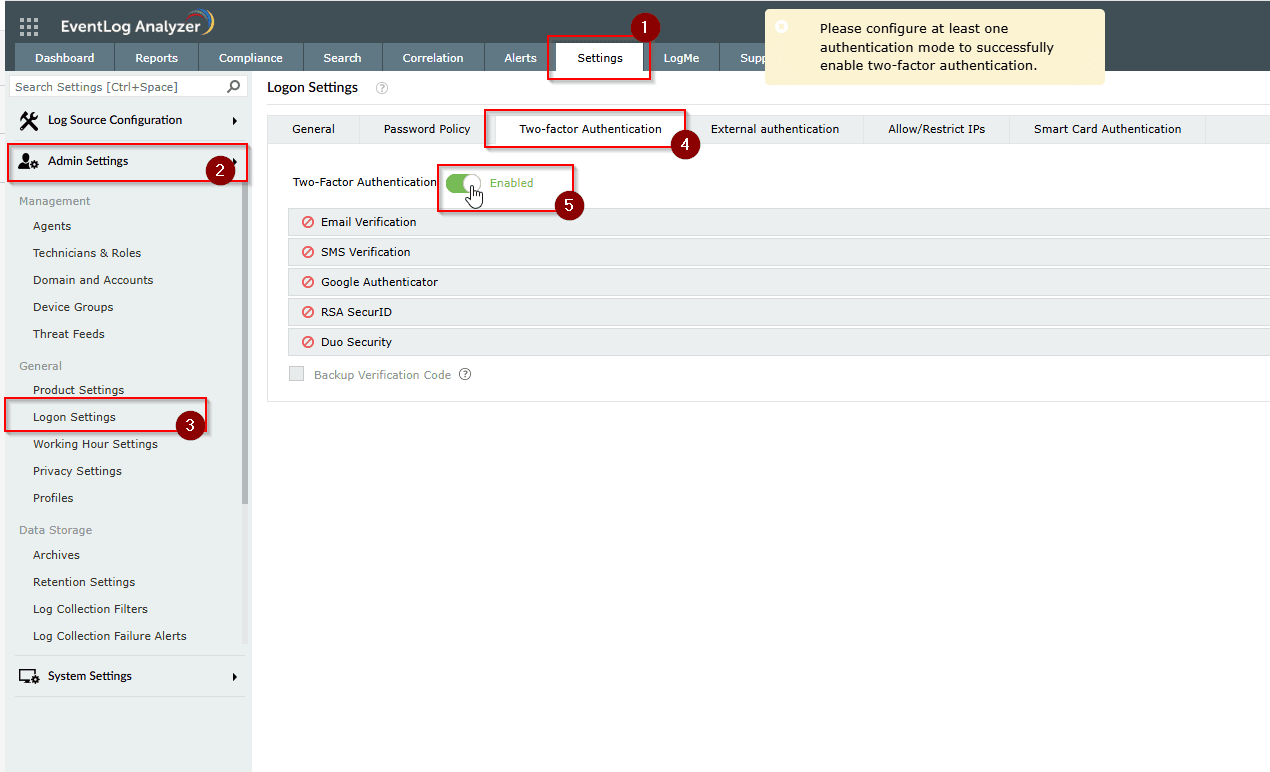The height and width of the screenshot is (772, 1270).
Task: Open Product Settings
Action: pos(79,390)
